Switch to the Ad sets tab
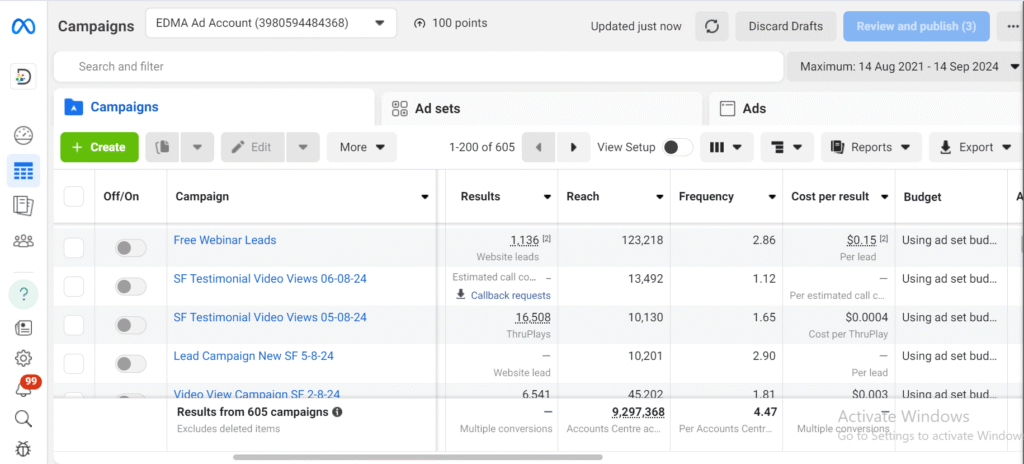This screenshot has width=1024, height=464. [540, 108]
